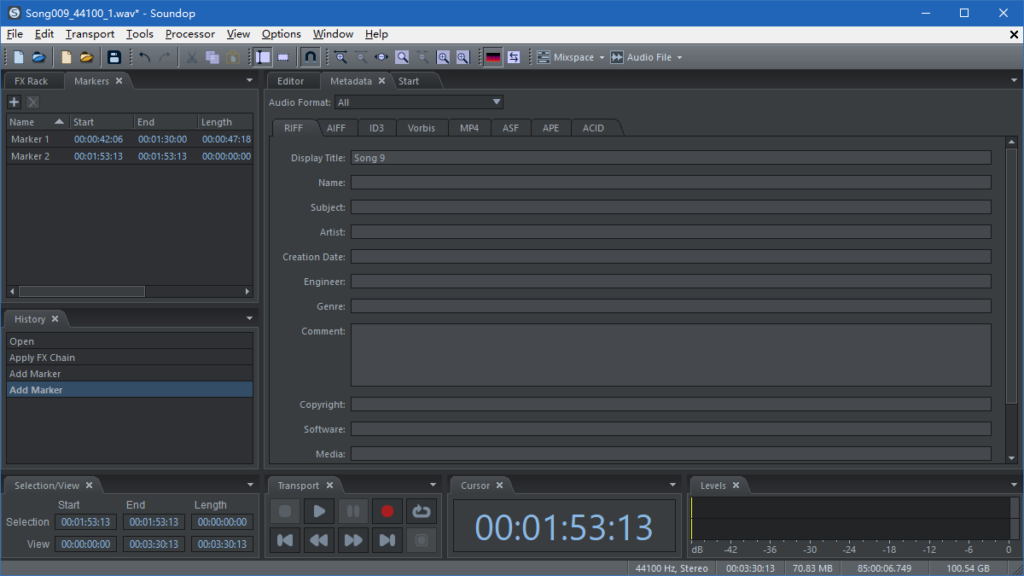
Task: Add a new marker with the plus button
Action: click(x=13, y=101)
